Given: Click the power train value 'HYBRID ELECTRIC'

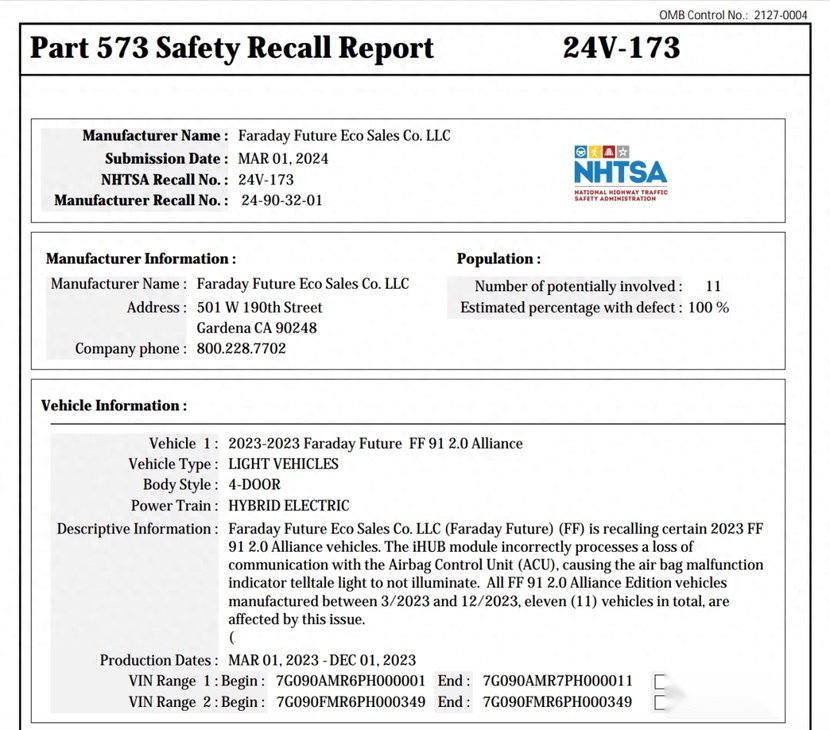Looking at the screenshot, I should click(289, 505).
